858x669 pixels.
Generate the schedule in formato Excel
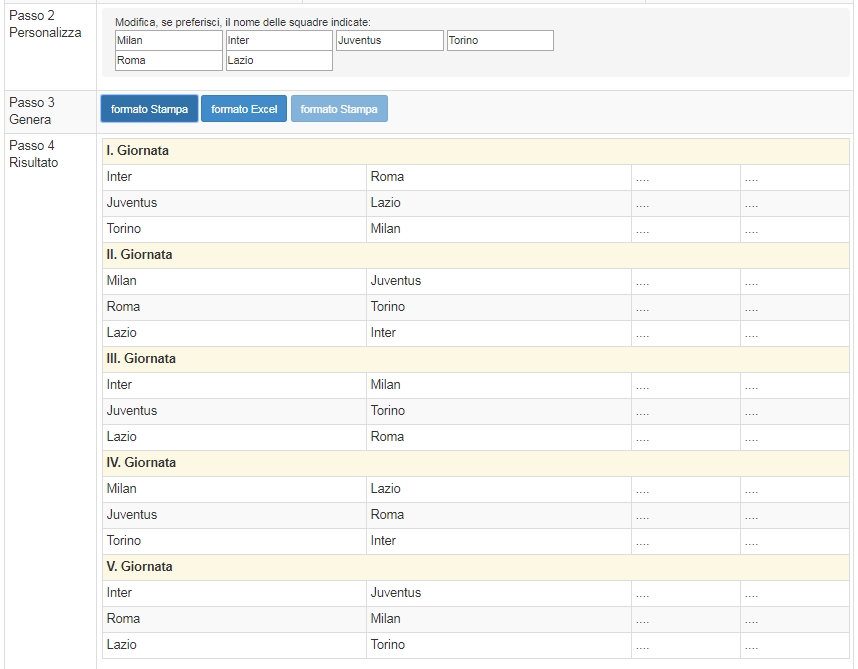[244, 109]
